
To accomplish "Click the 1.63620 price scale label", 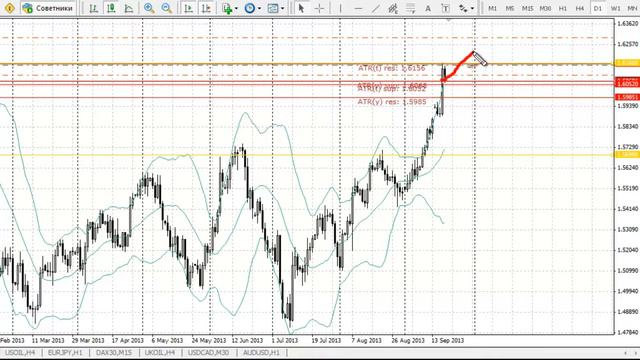I will pos(627,24).
